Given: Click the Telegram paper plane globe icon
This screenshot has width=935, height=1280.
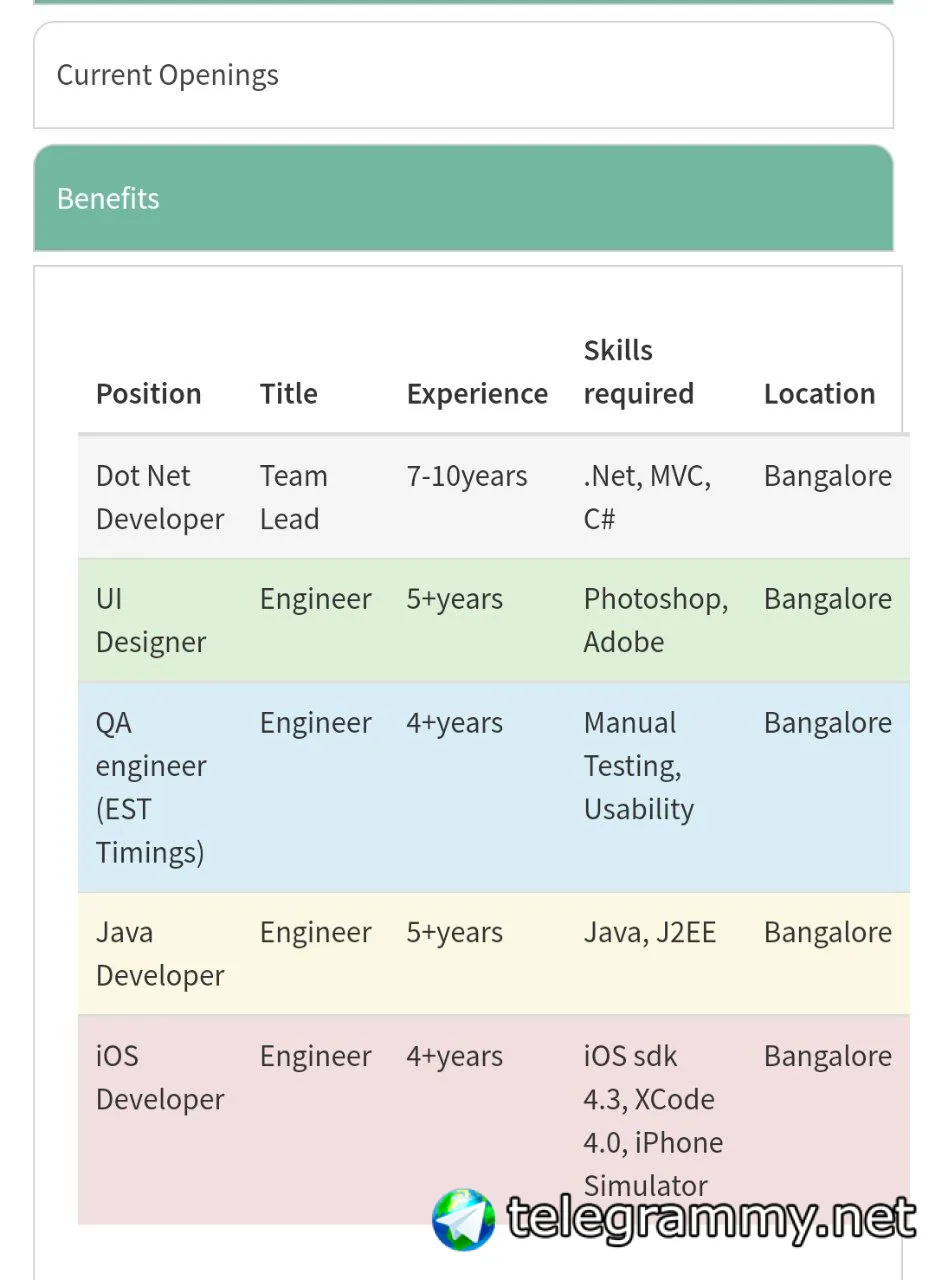Looking at the screenshot, I should pos(463,1219).
